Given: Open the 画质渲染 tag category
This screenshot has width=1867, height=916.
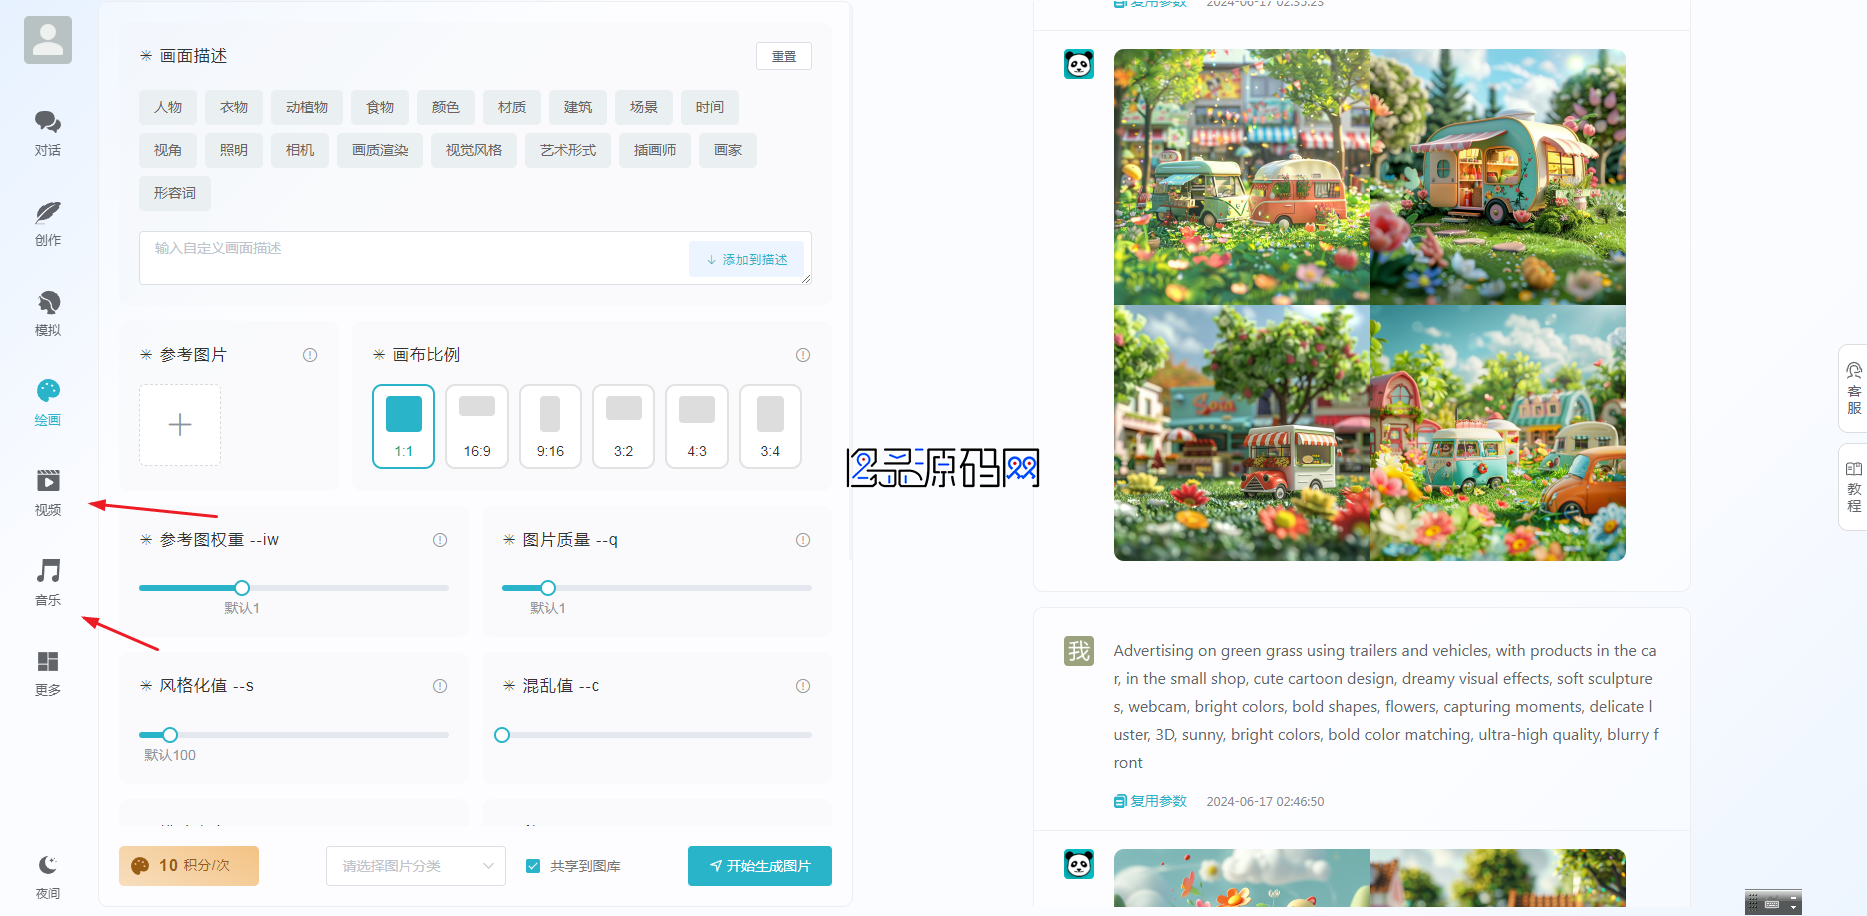Looking at the screenshot, I should click(380, 150).
